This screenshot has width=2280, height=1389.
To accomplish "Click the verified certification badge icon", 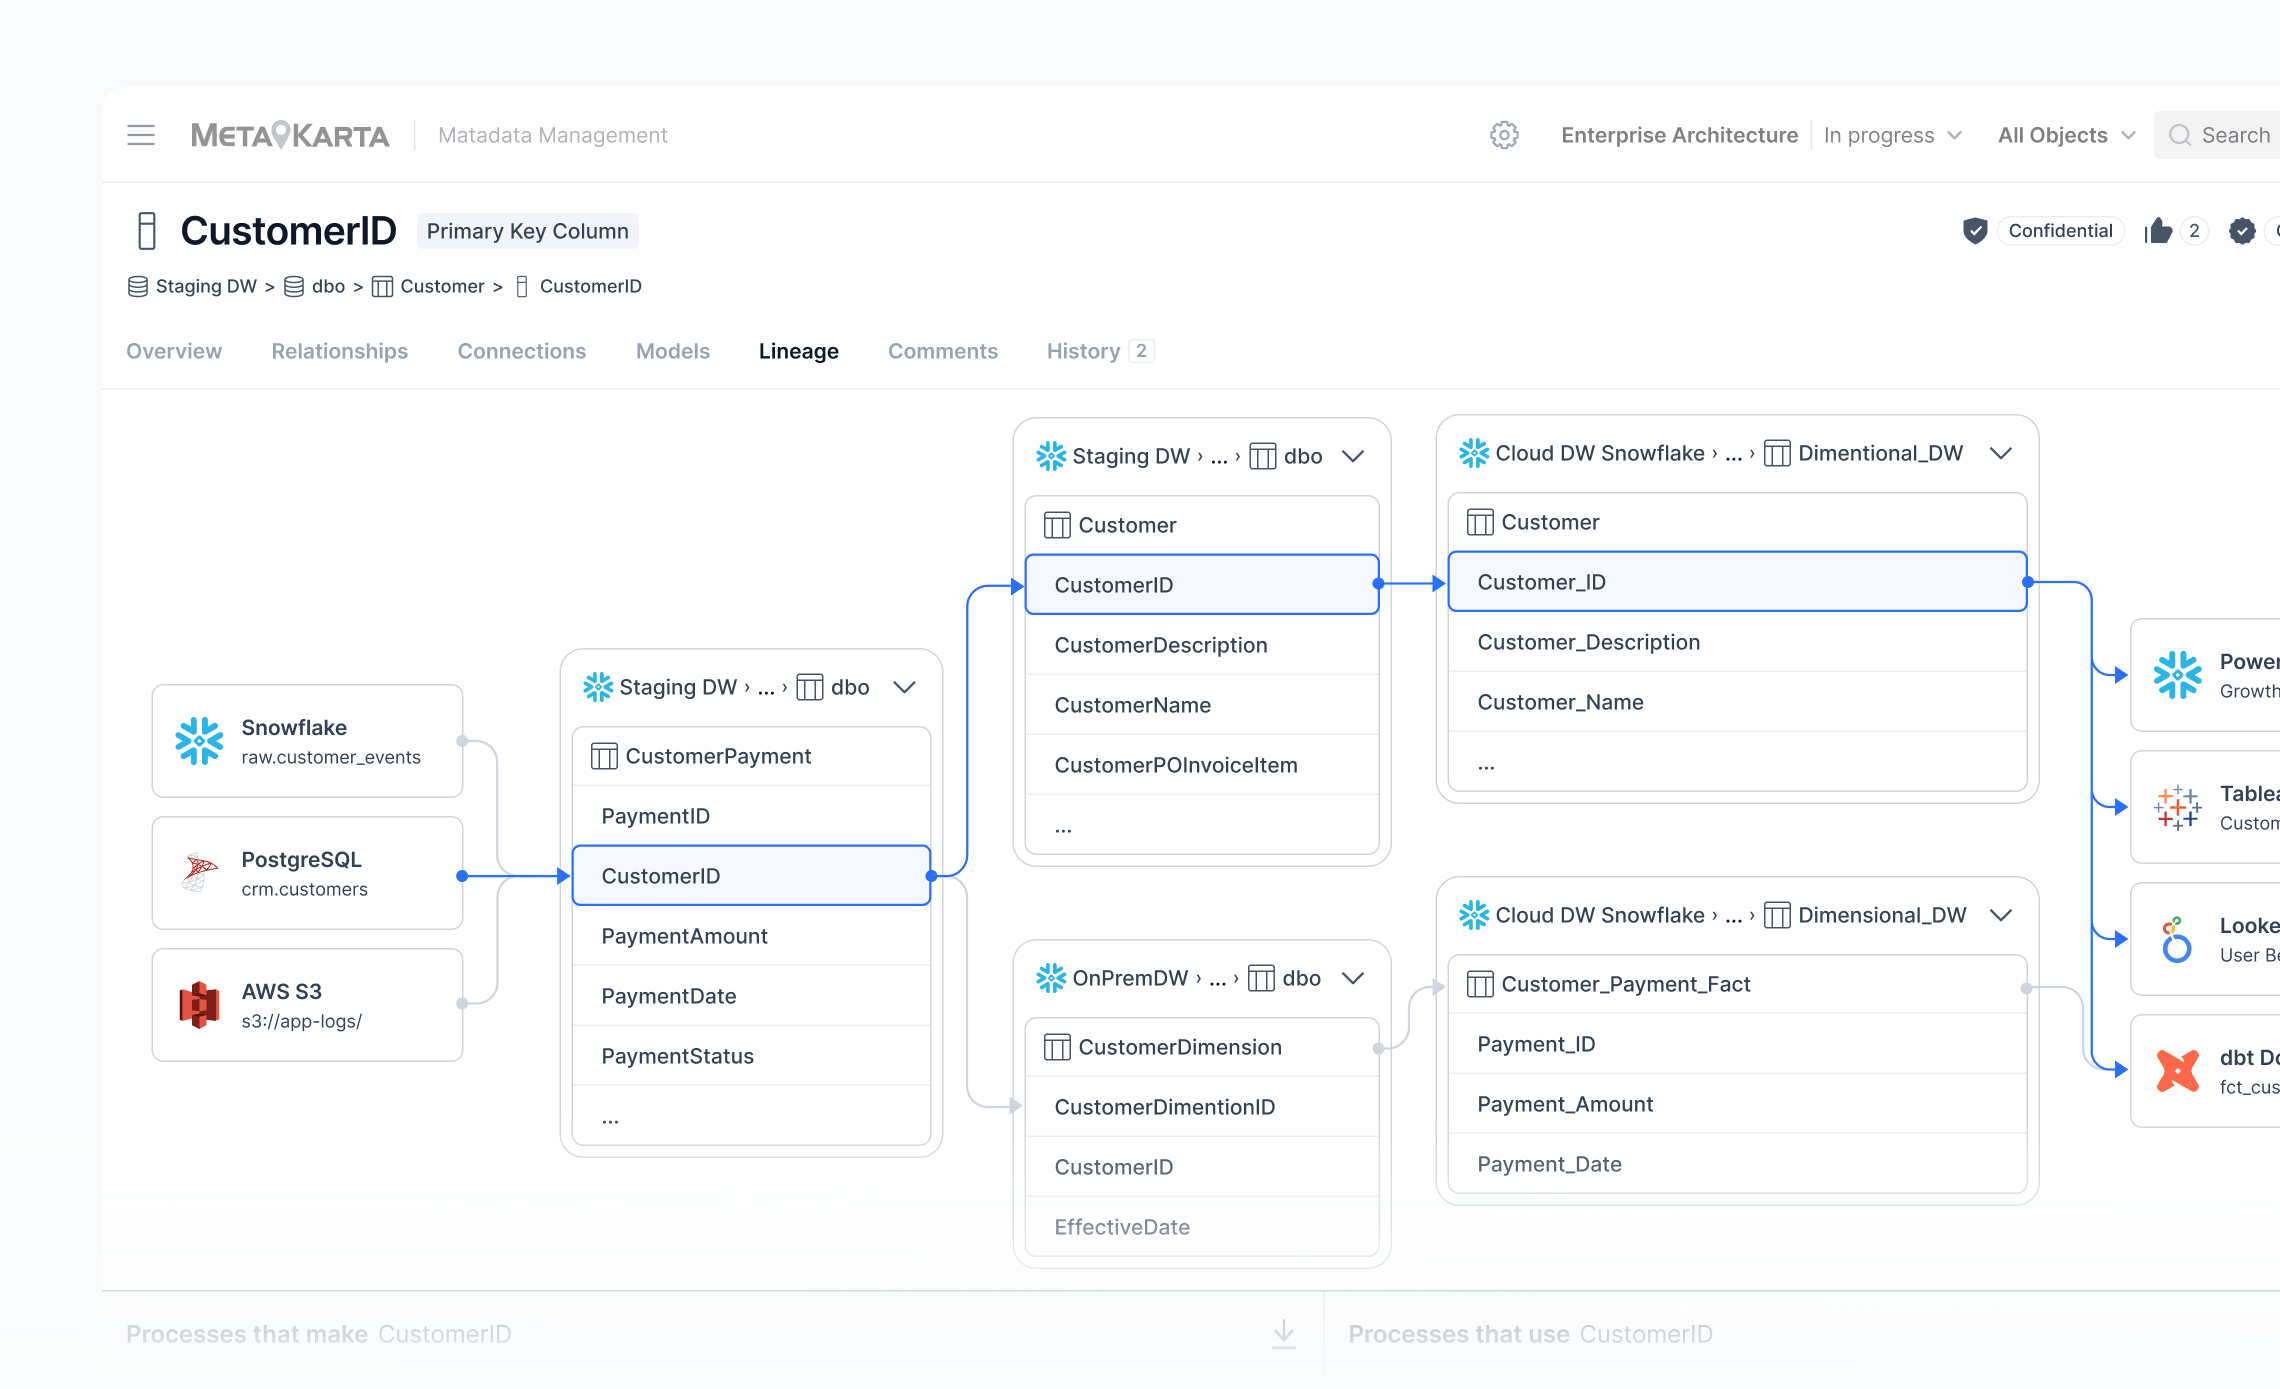I will point(2242,231).
